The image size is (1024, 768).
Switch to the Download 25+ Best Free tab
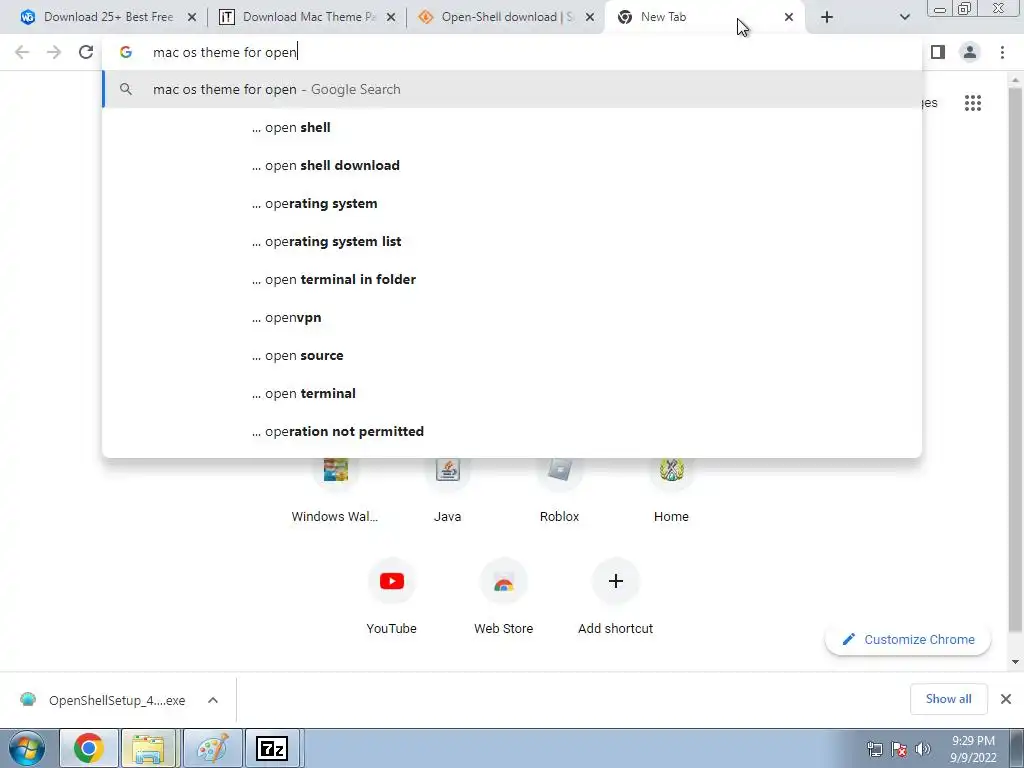coord(108,17)
